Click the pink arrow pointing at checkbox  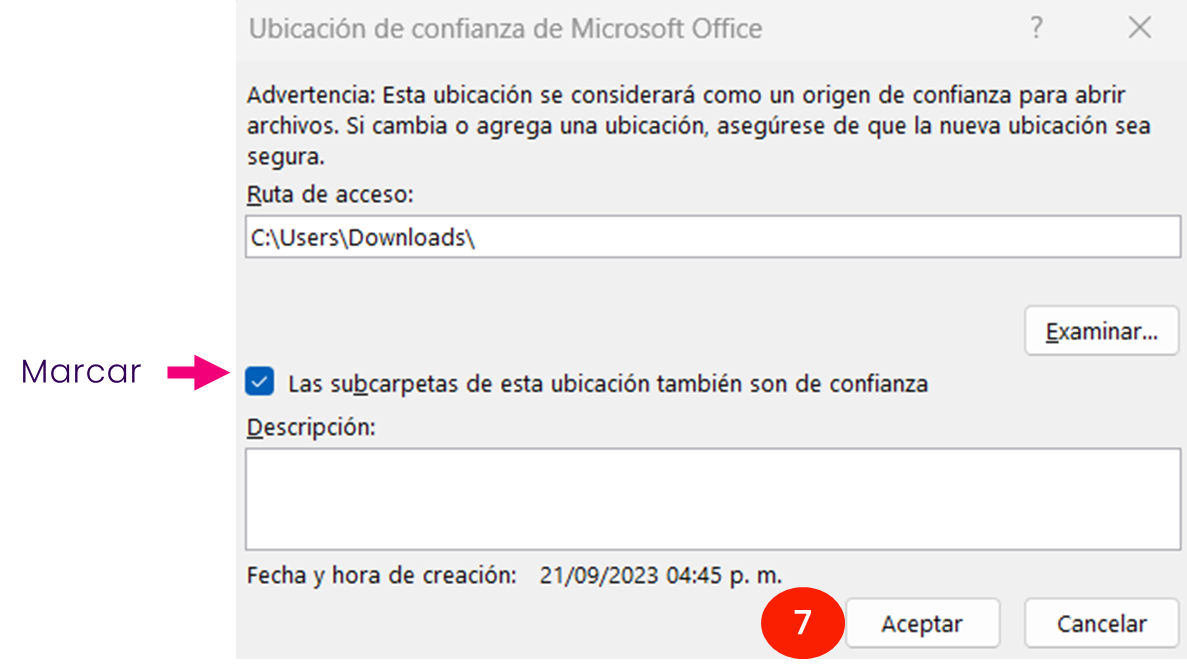pos(198,372)
